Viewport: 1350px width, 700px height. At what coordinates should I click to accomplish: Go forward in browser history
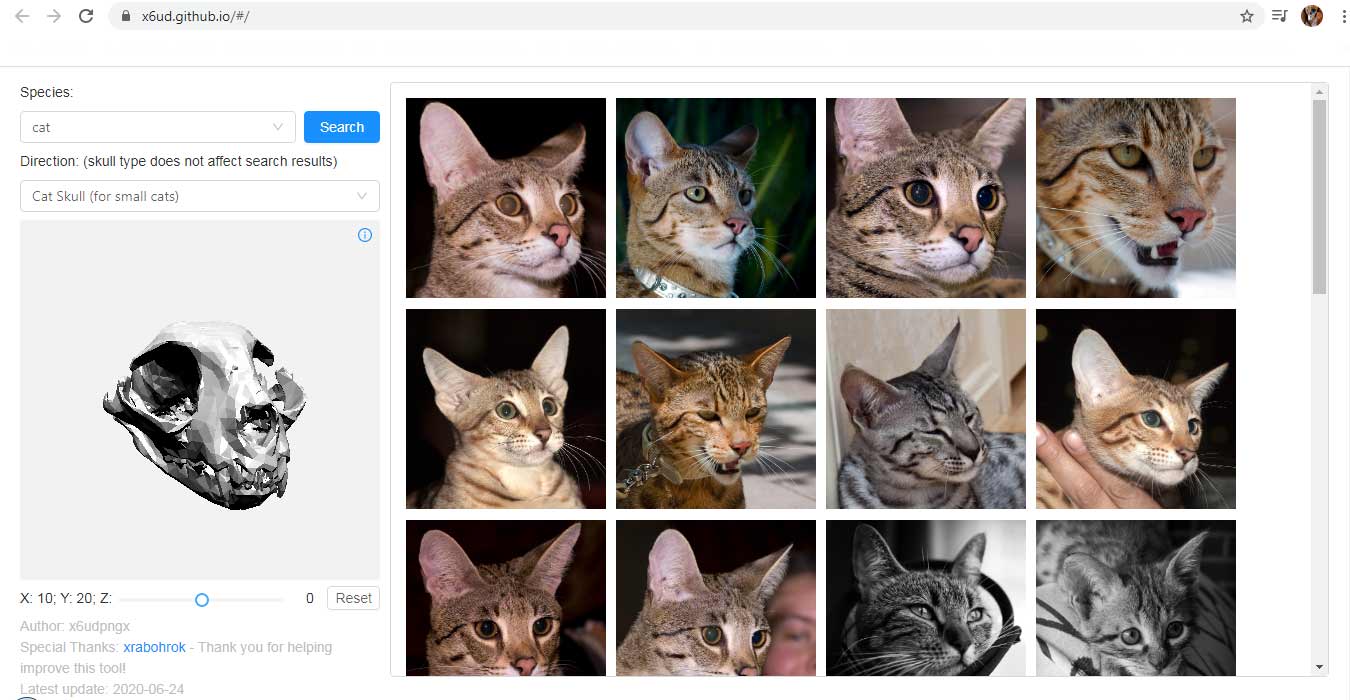[x=54, y=16]
